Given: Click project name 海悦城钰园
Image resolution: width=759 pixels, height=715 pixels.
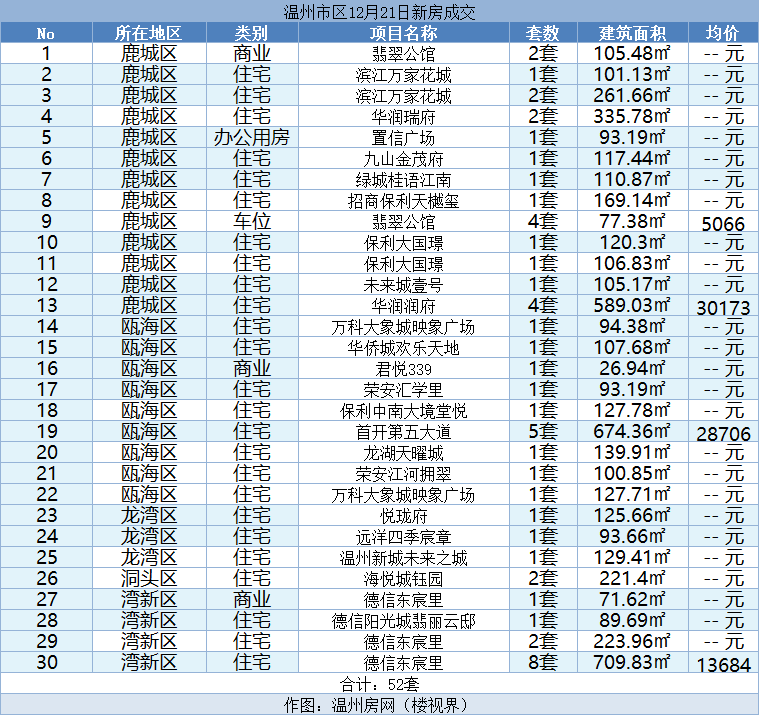Looking at the screenshot, I should 403,579.
